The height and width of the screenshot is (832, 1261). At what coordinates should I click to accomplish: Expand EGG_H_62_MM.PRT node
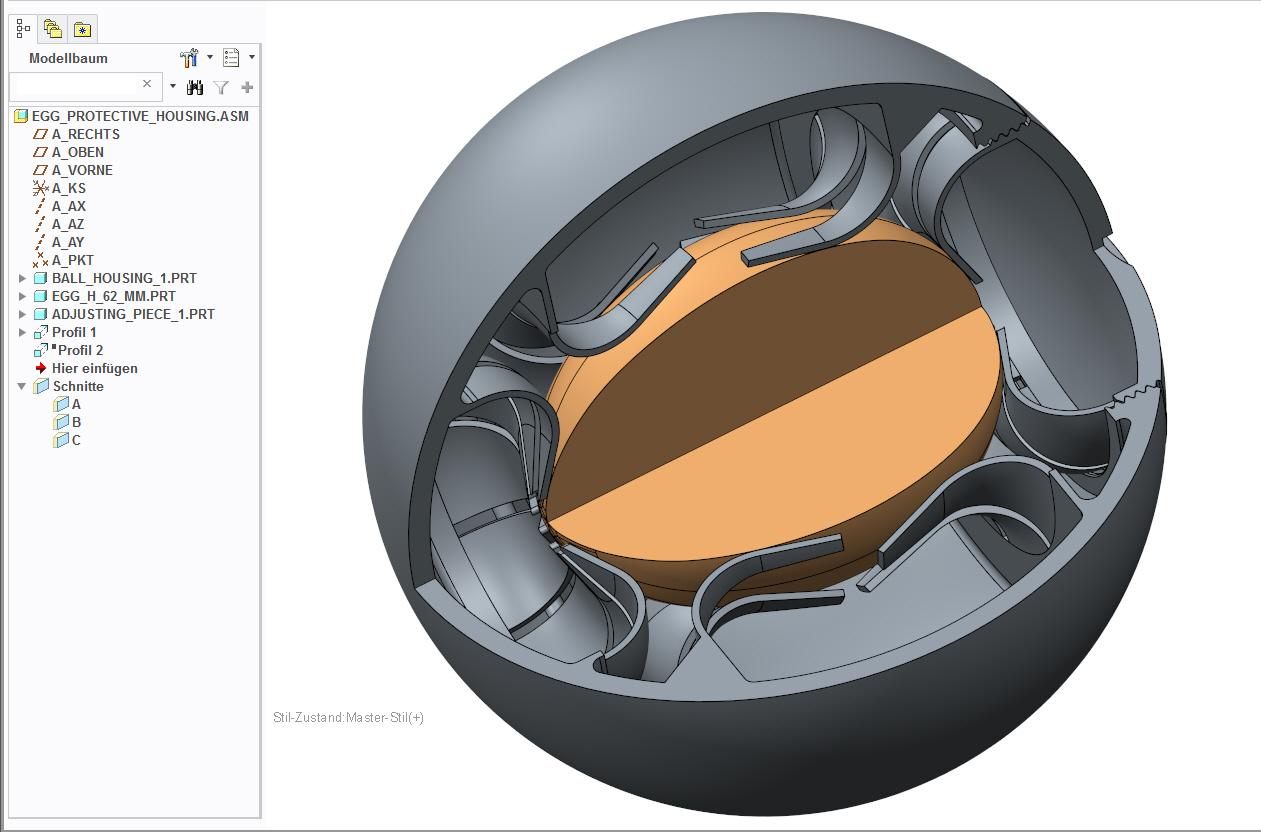tap(22, 296)
